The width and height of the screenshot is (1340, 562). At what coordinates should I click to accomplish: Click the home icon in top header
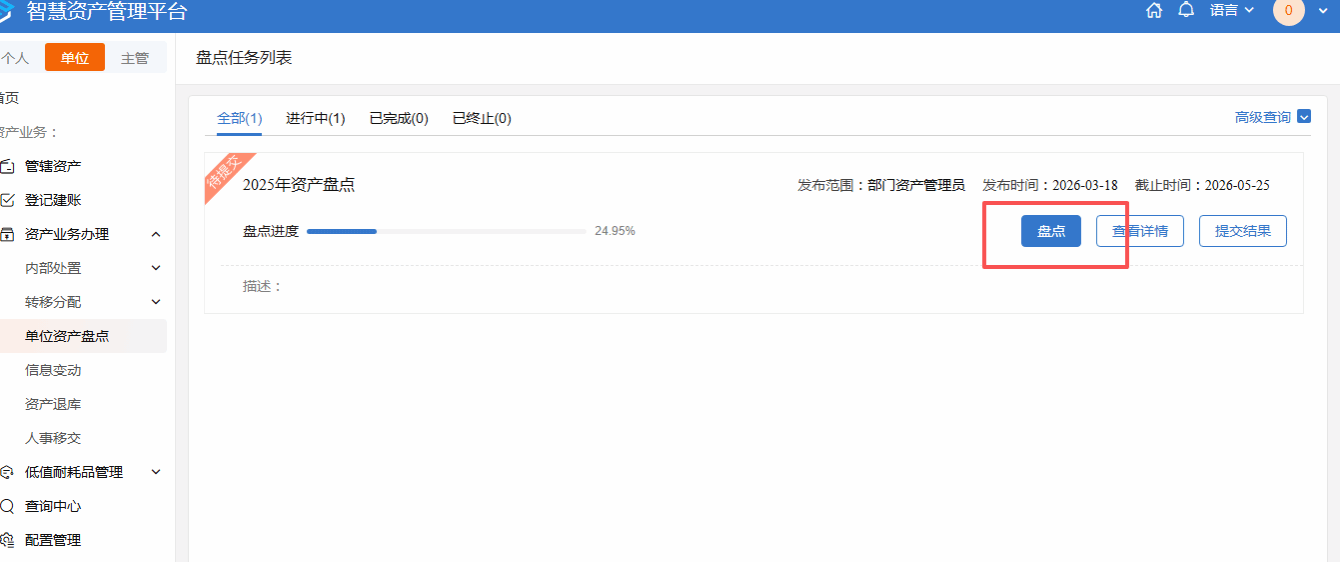1154,11
